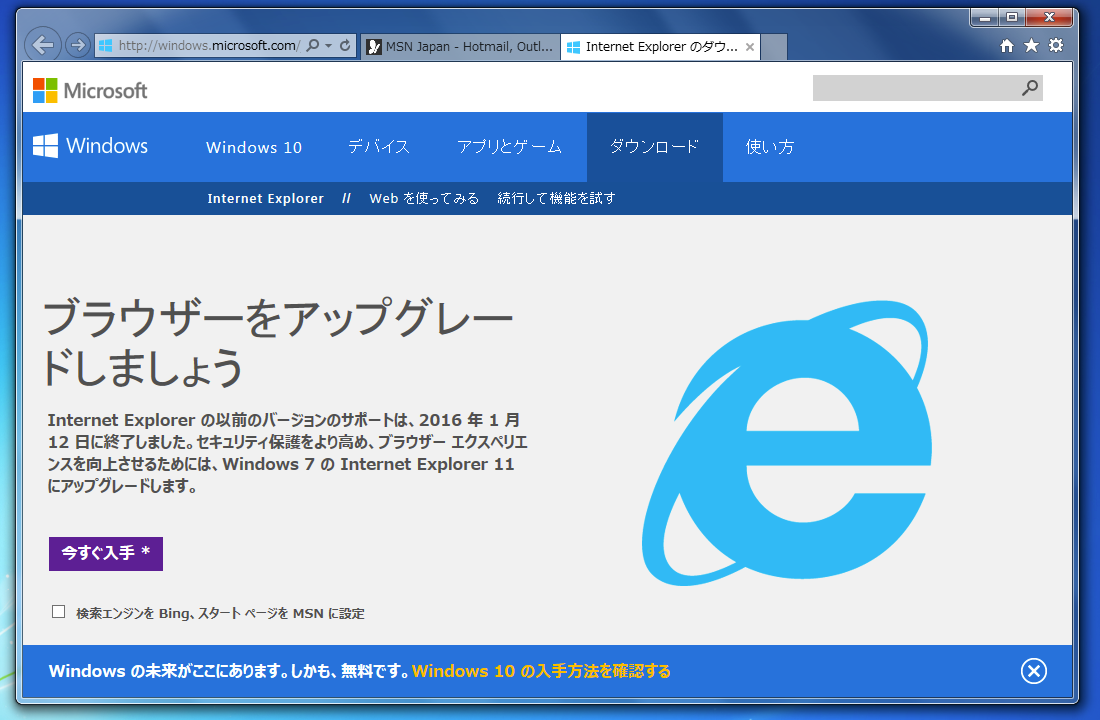The height and width of the screenshot is (720, 1100).
Task: Click the Microsoft logo
Action: pyautogui.click(x=90, y=91)
